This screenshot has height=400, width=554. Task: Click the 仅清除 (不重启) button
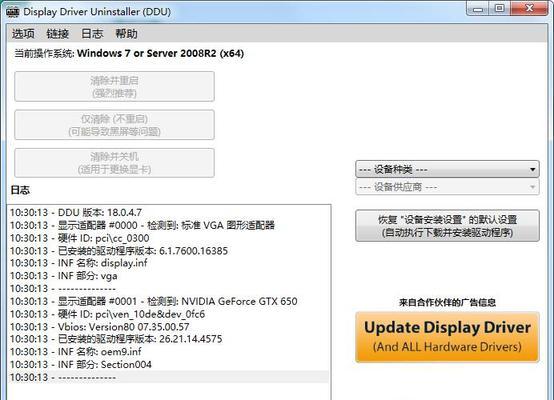coord(114,125)
